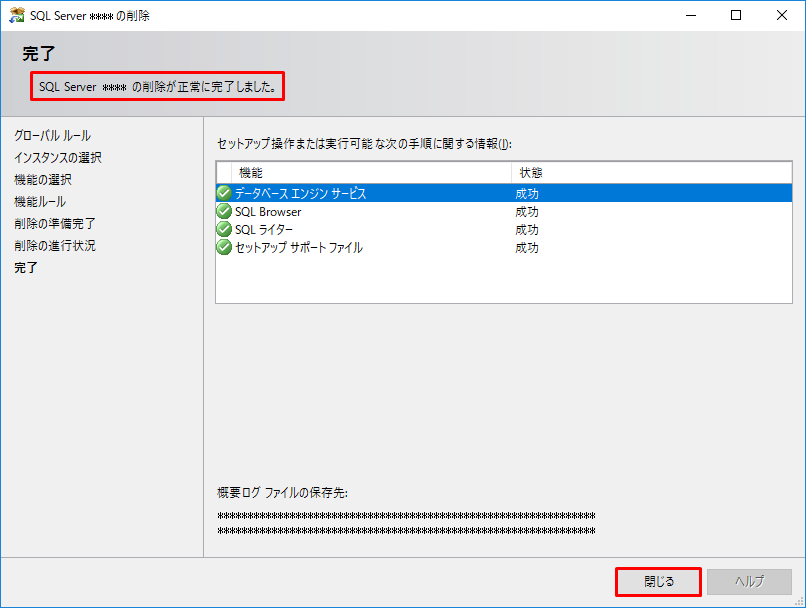This screenshot has width=806, height=608.
Task: Go to 機能の選択 step in sidebar
Action: click(x=42, y=179)
